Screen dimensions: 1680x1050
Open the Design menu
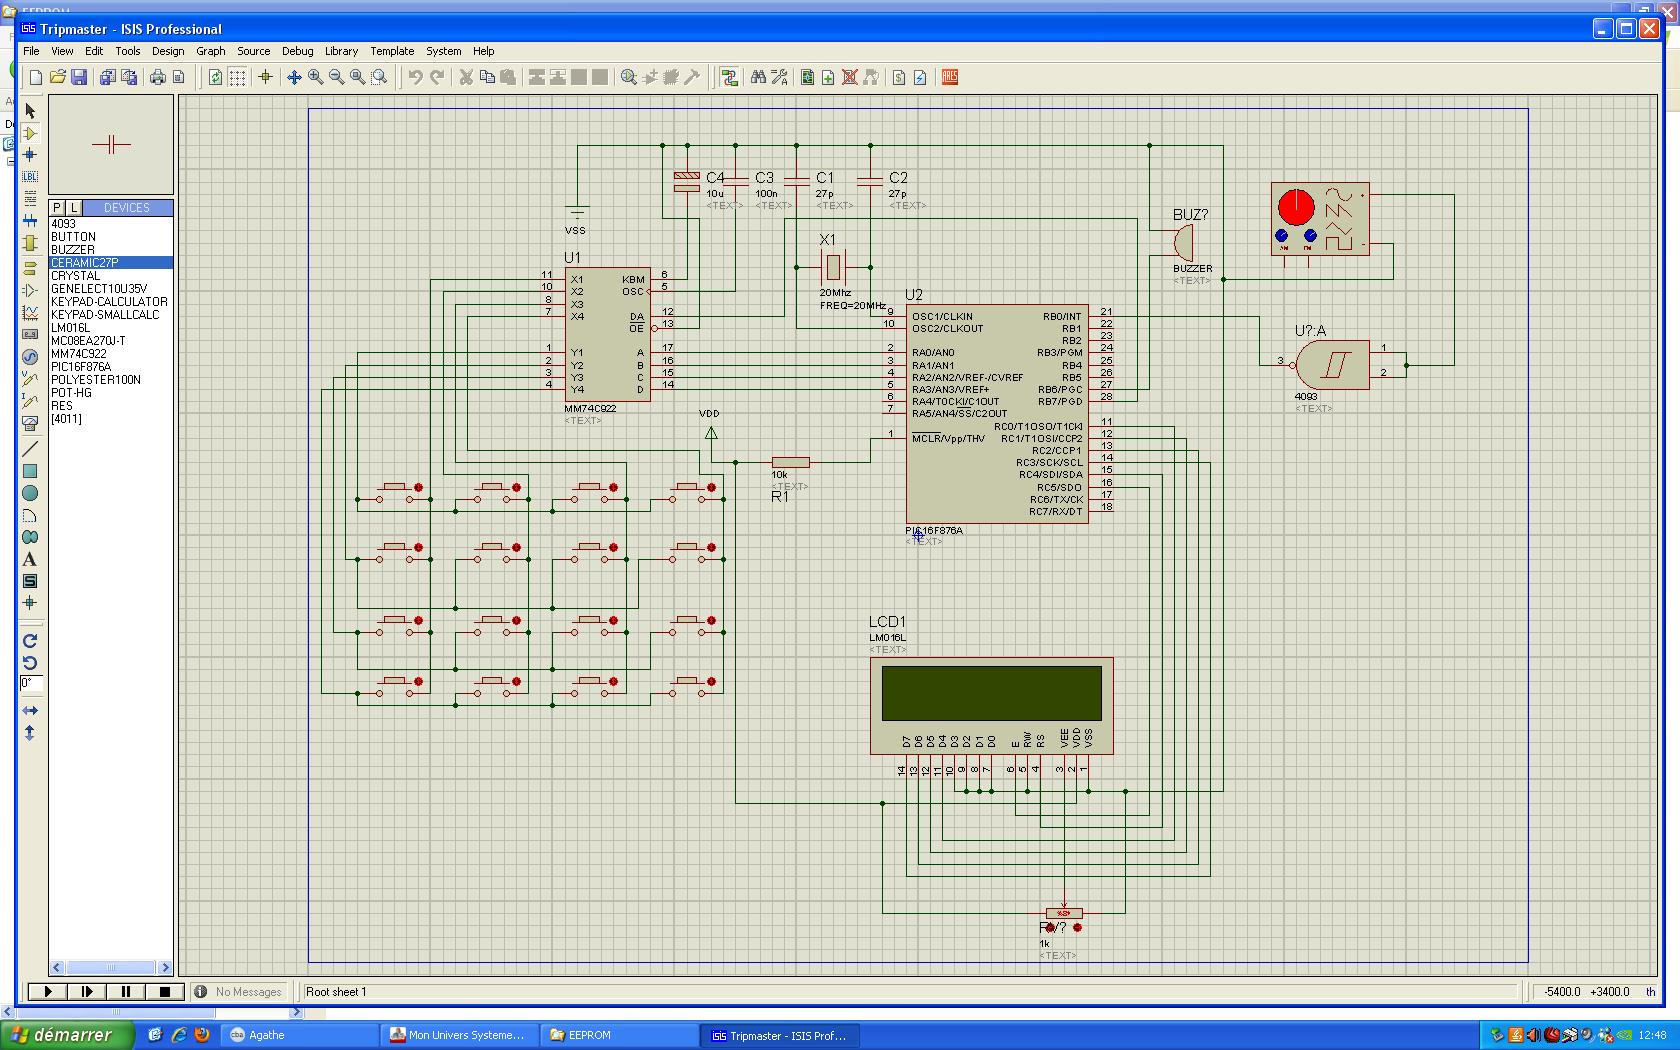click(x=168, y=51)
